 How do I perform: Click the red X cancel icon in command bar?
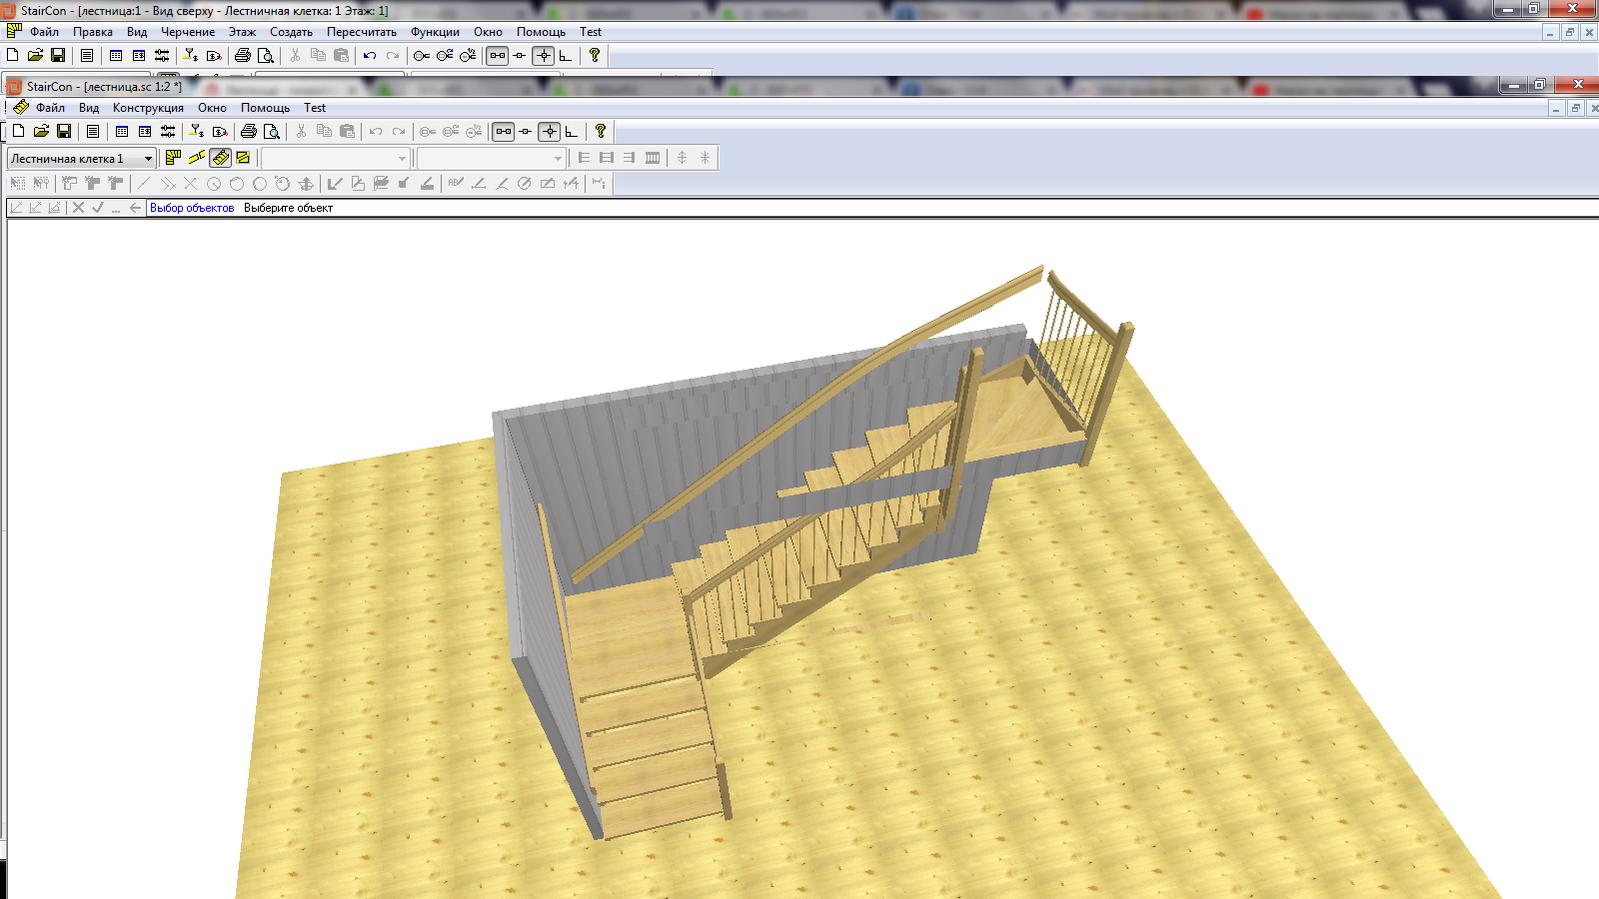[78, 208]
